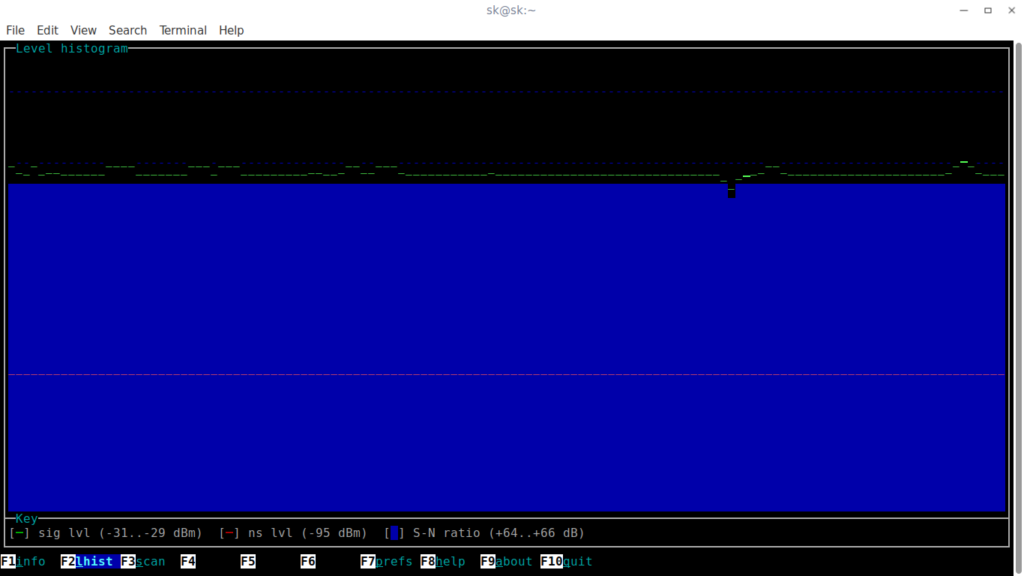The height and width of the screenshot is (576, 1024).
Task: Open the Edit menu
Action: tap(47, 30)
